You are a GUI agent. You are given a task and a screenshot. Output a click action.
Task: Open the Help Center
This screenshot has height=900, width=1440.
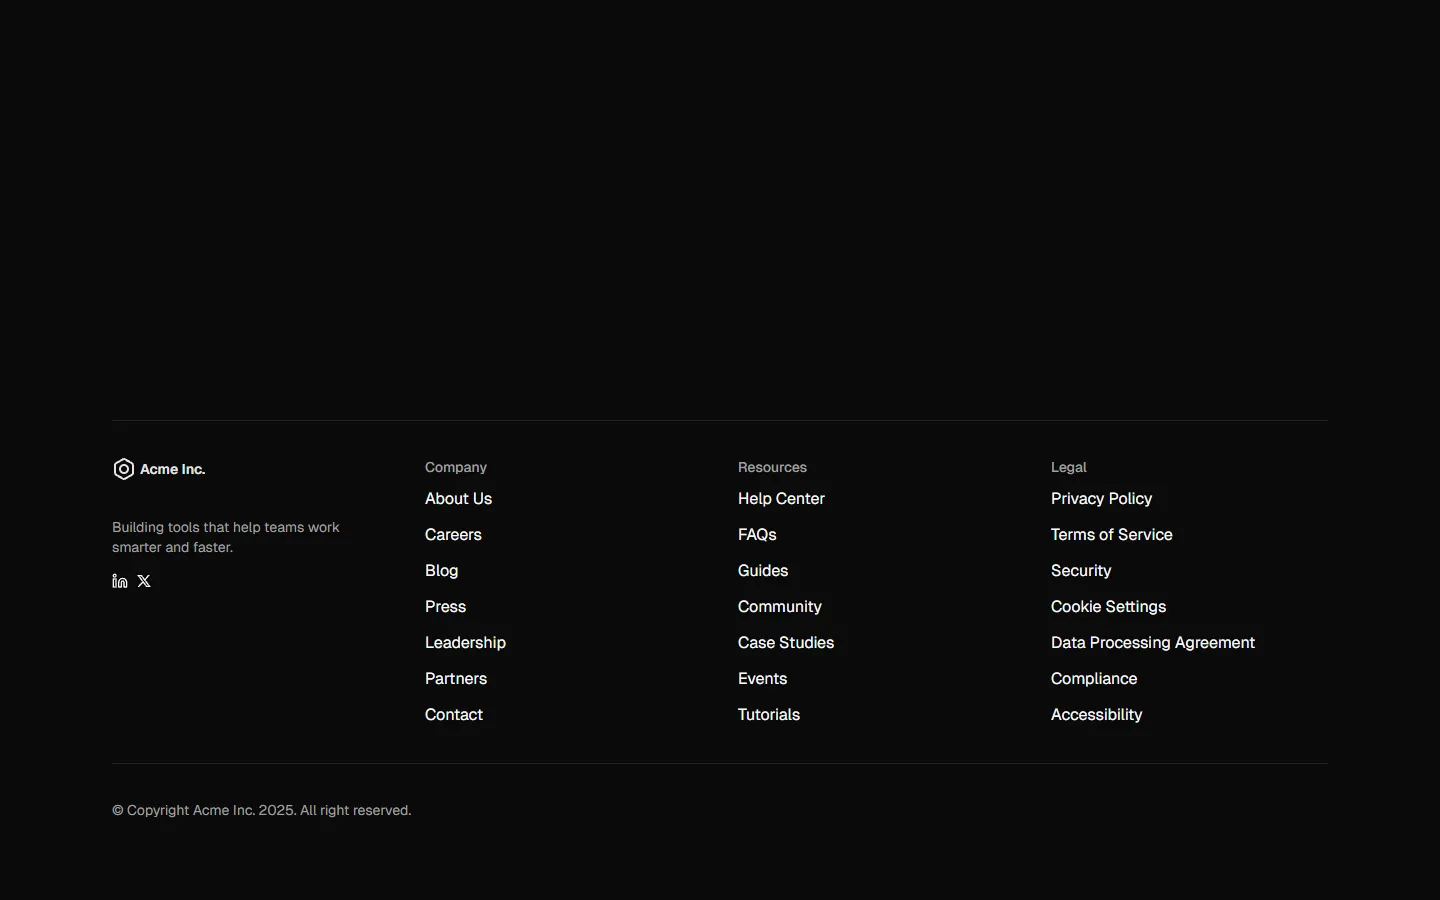pyautogui.click(x=781, y=498)
